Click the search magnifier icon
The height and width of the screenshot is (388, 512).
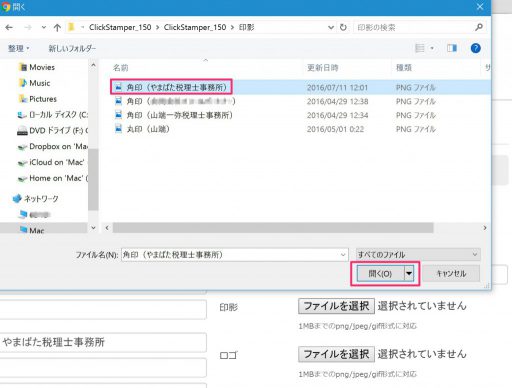coord(479,27)
